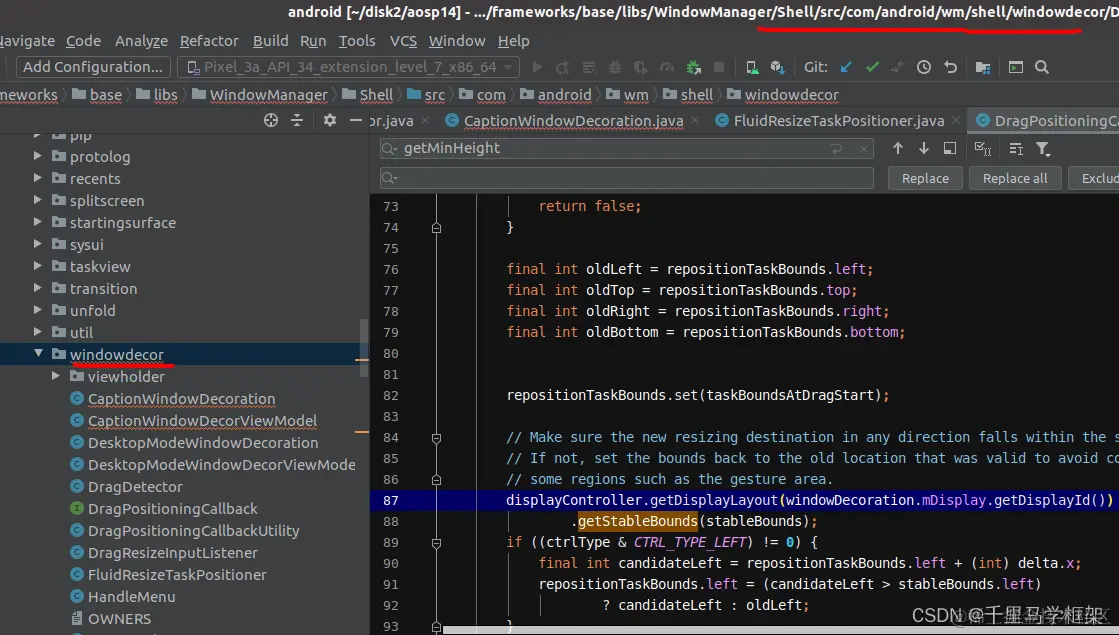Click into the replace text field
This screenshot has height=635, width=1119.
627,178
